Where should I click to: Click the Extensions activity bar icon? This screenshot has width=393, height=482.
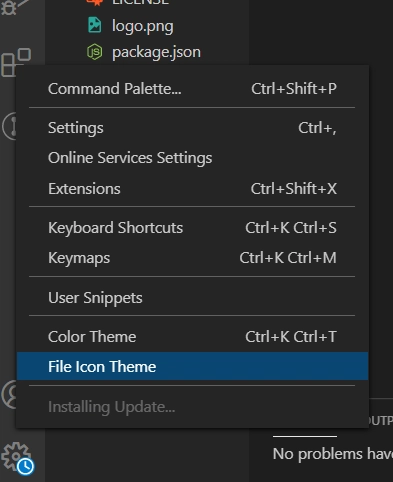[x=16, y=62]
